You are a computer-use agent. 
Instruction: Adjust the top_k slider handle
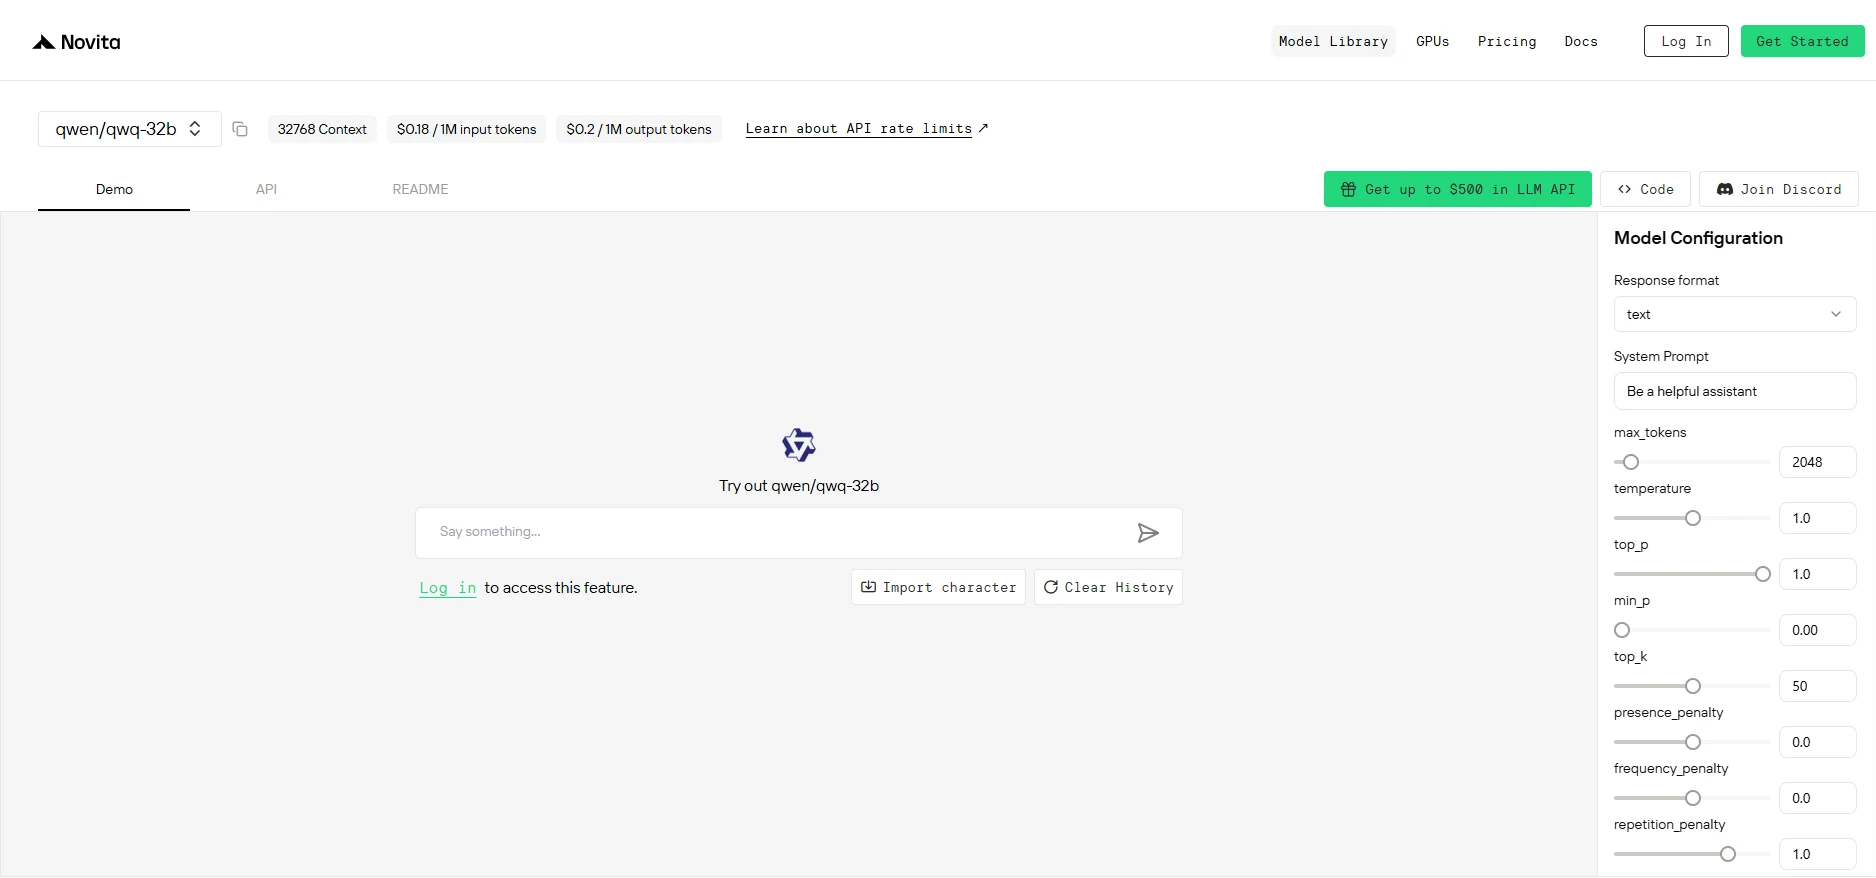(x=1693, y=686)
